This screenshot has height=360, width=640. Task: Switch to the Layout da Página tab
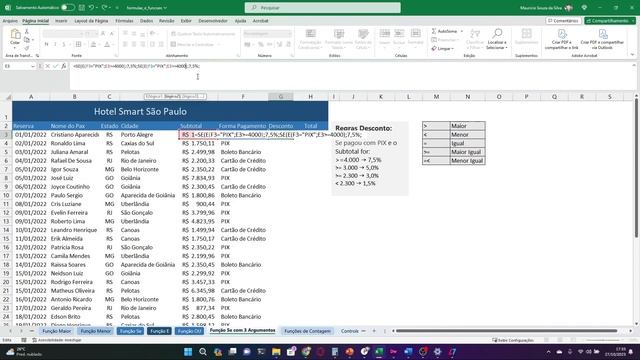click(91, 21)
